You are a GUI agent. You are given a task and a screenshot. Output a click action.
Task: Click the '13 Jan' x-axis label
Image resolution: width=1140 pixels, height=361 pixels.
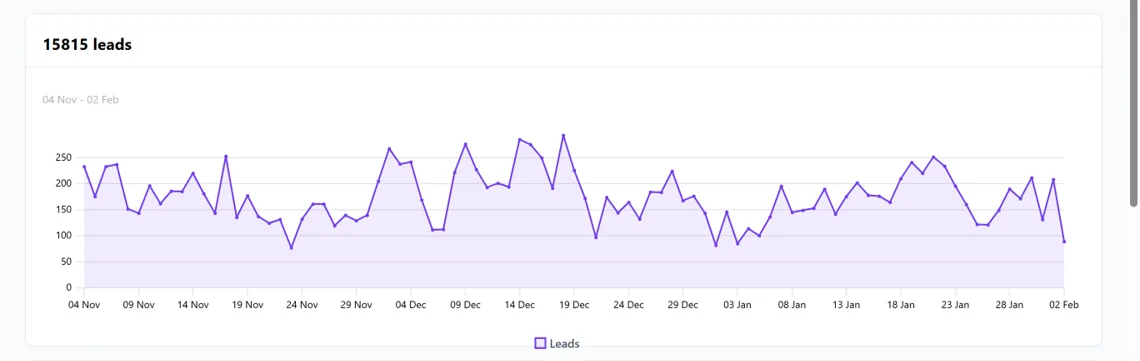(847, 305)
